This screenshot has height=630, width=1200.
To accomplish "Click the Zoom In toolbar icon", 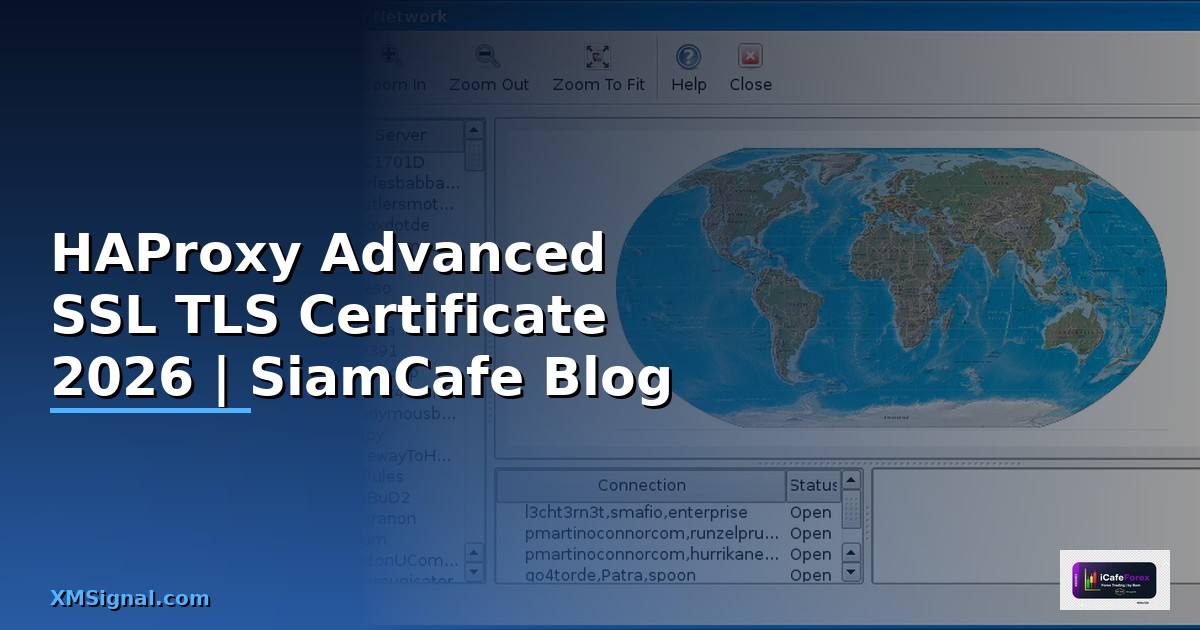I will [390, 57].
